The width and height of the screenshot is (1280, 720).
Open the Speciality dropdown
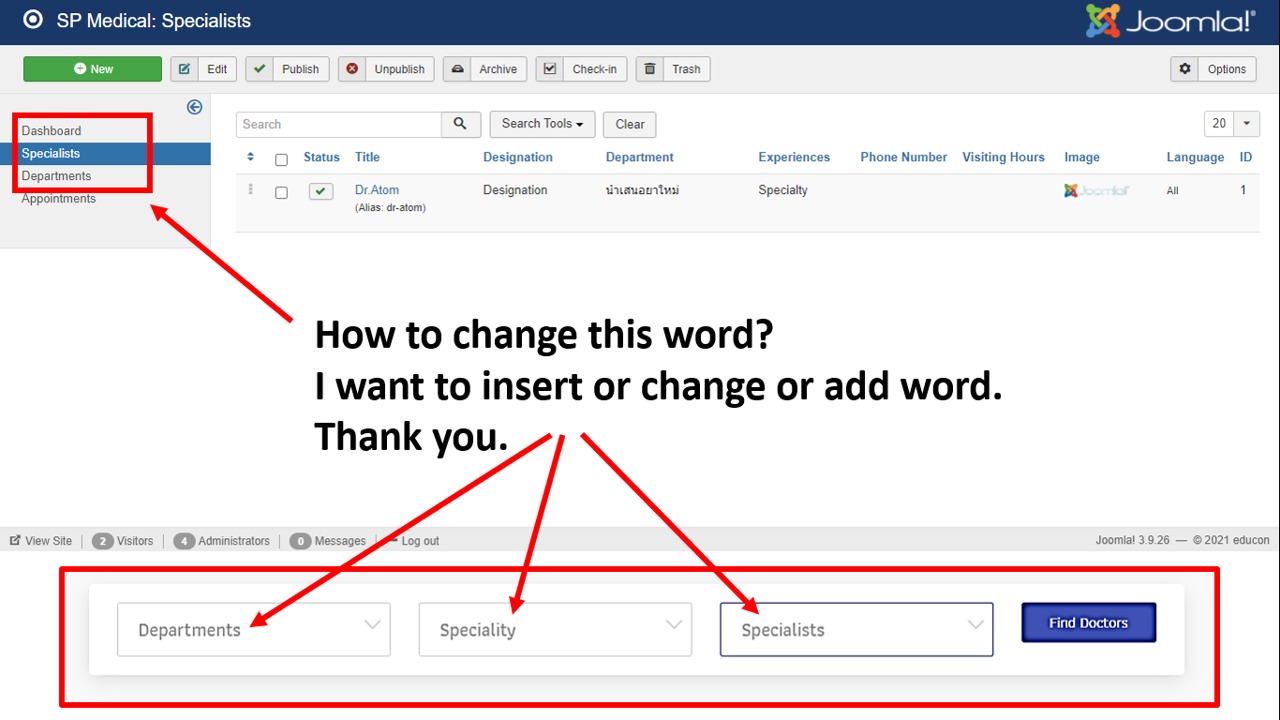tap(555, 629)
